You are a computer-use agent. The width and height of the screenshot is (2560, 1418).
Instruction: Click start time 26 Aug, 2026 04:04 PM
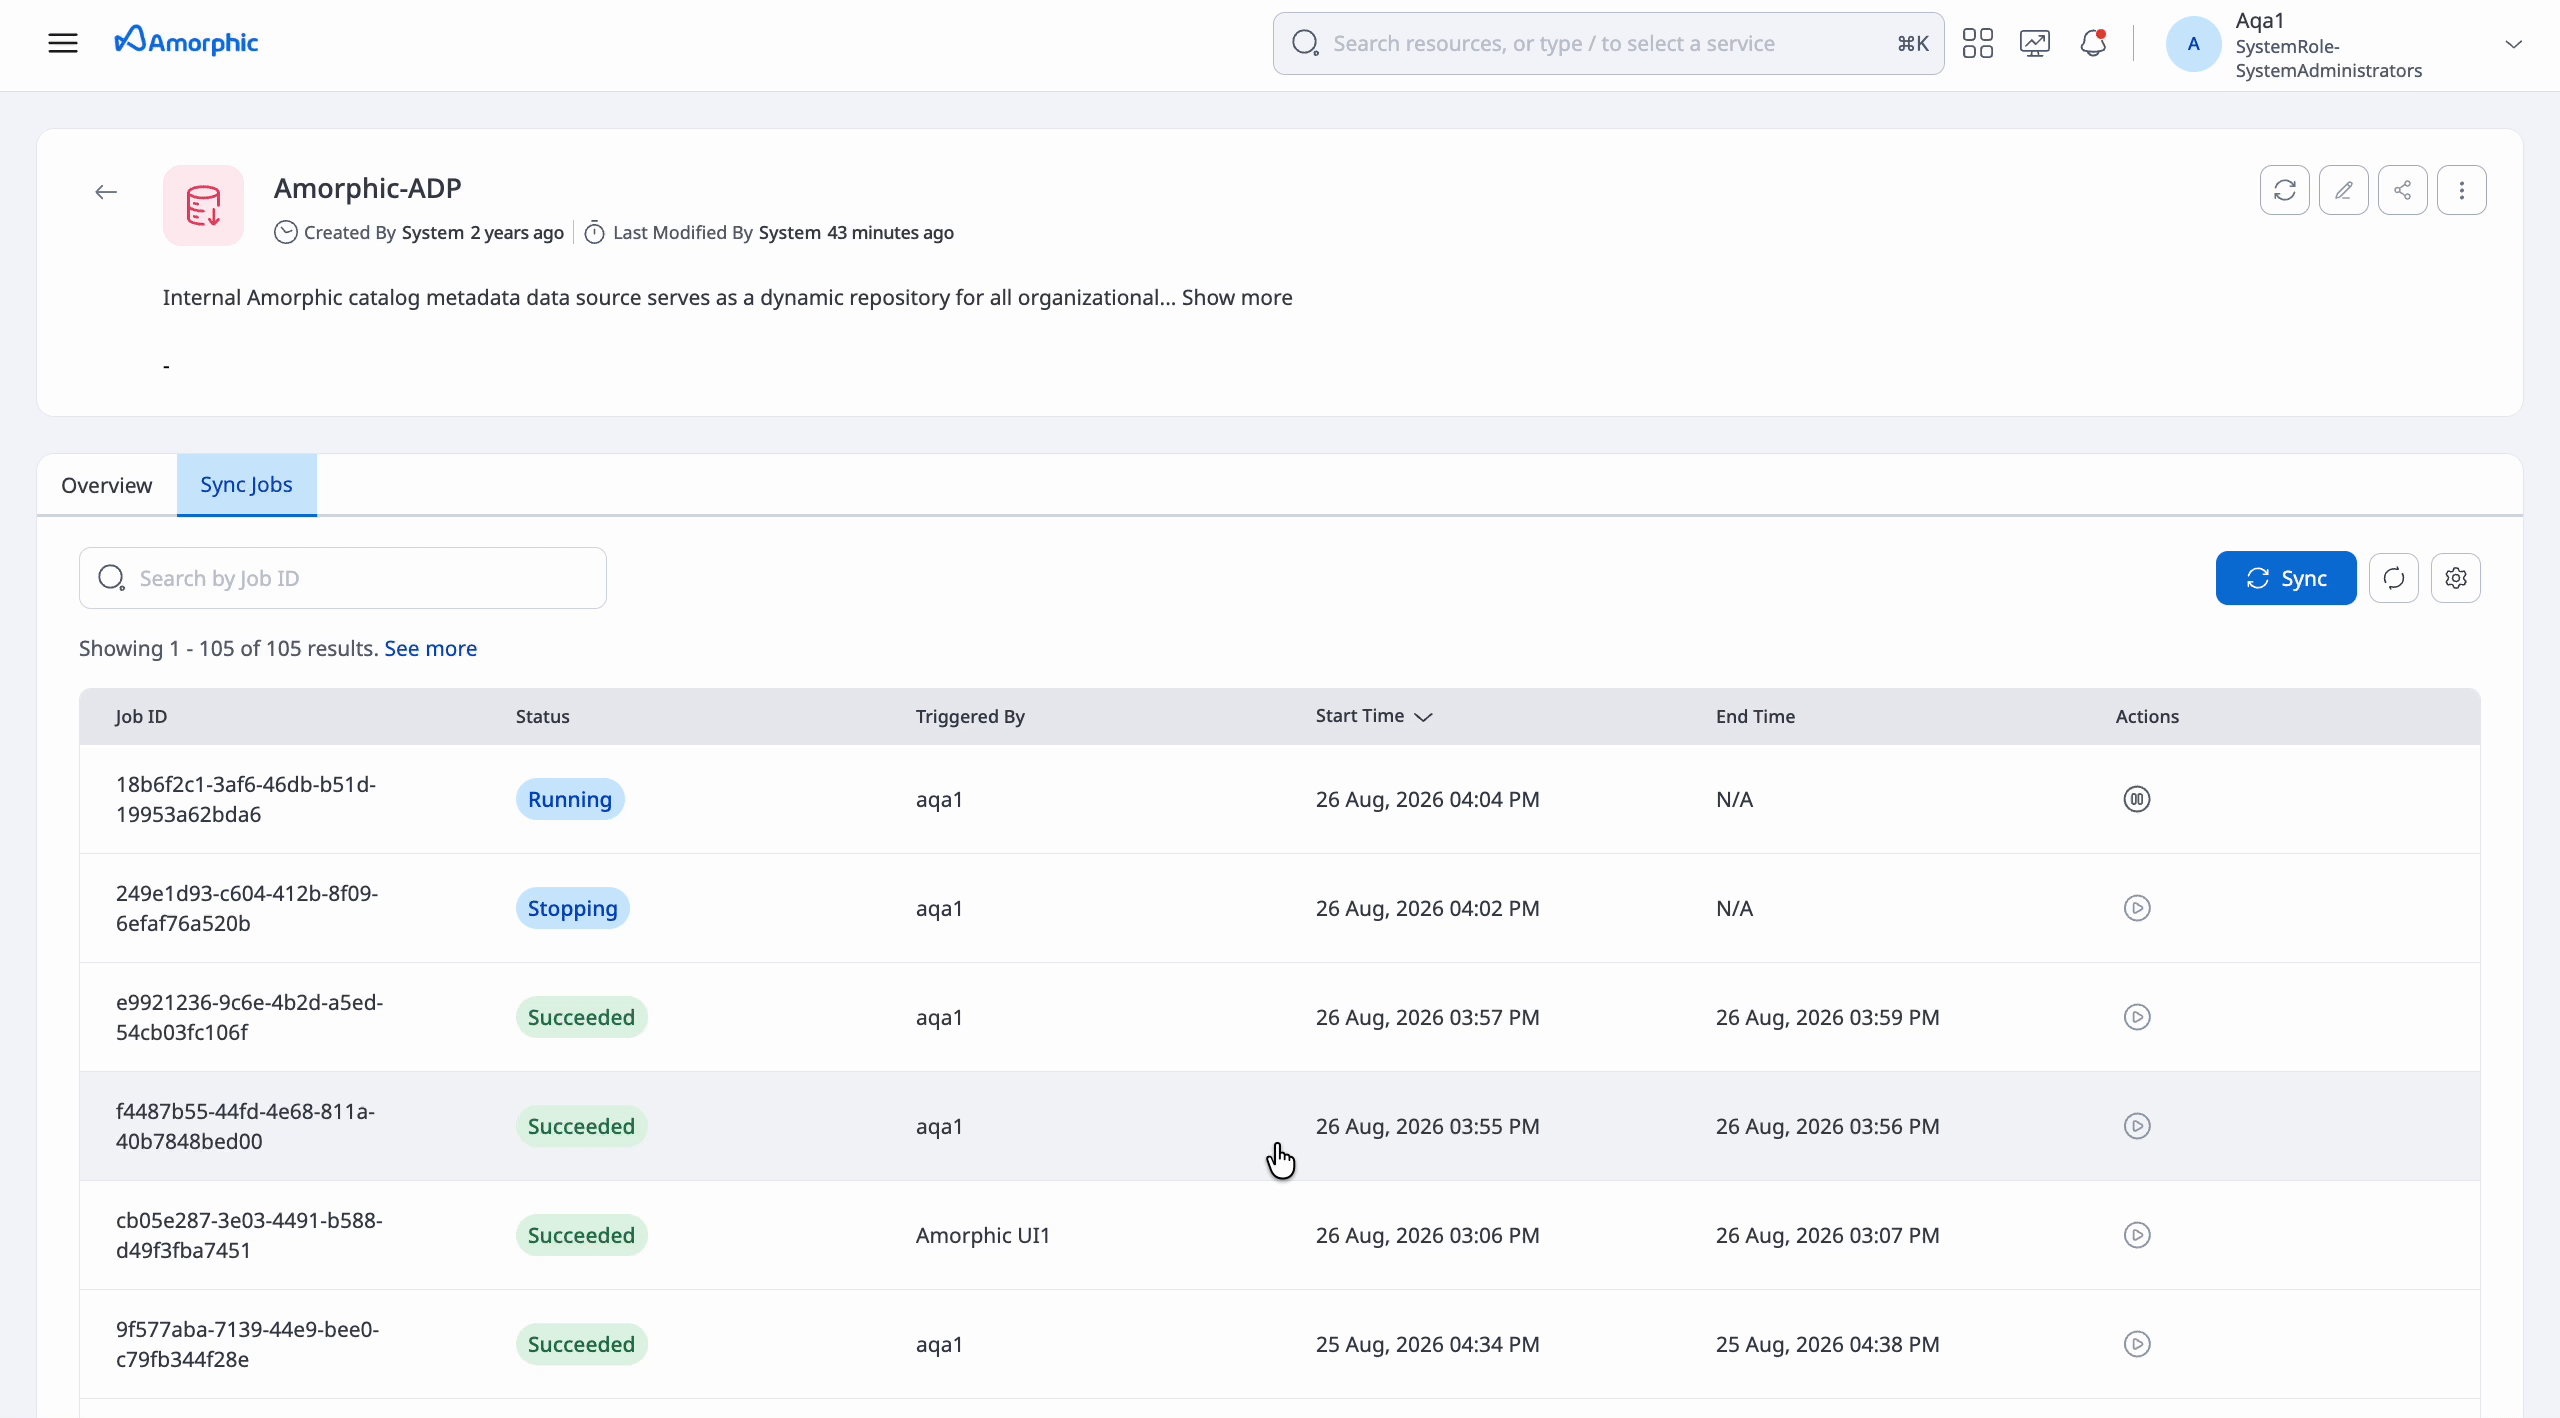[1428, 799]
